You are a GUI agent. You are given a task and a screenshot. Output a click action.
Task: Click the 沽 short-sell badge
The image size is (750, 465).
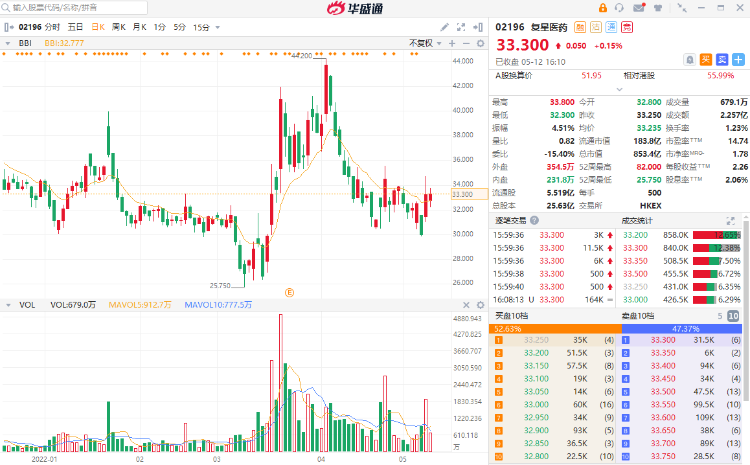click(596, 27)
